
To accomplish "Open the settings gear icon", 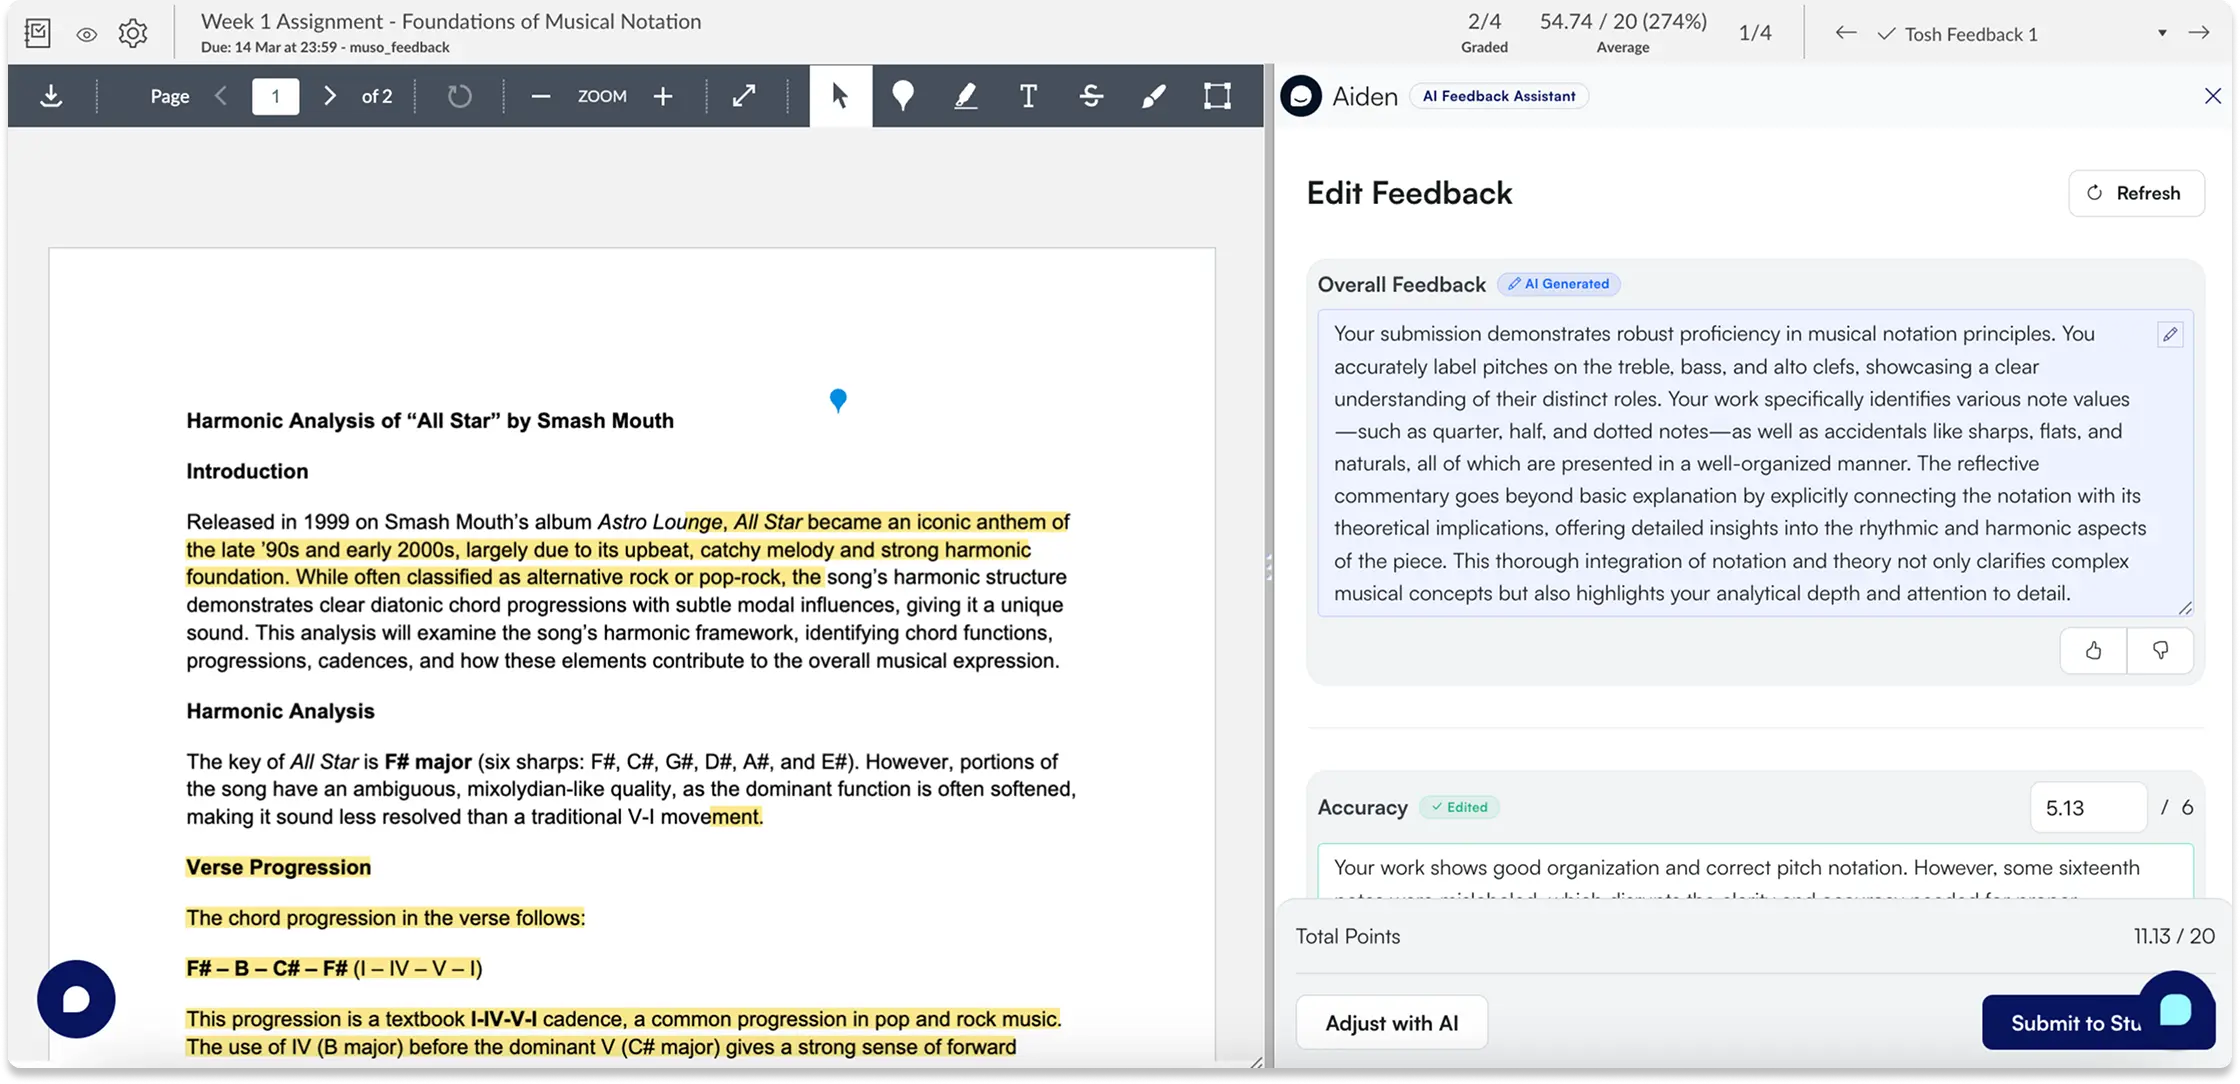I will click(x=133, y=33).
